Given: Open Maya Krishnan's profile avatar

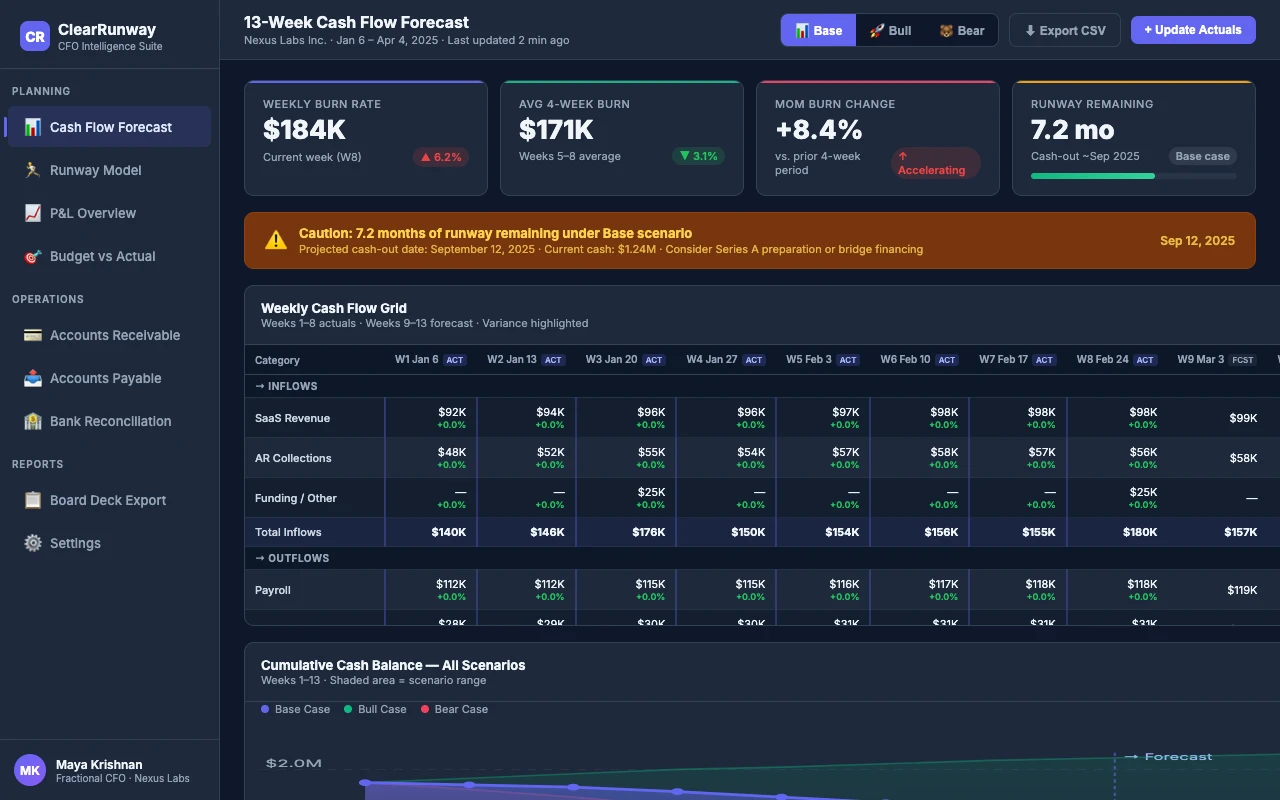Looking at the screenshot, I should click(x=30, y=770).
